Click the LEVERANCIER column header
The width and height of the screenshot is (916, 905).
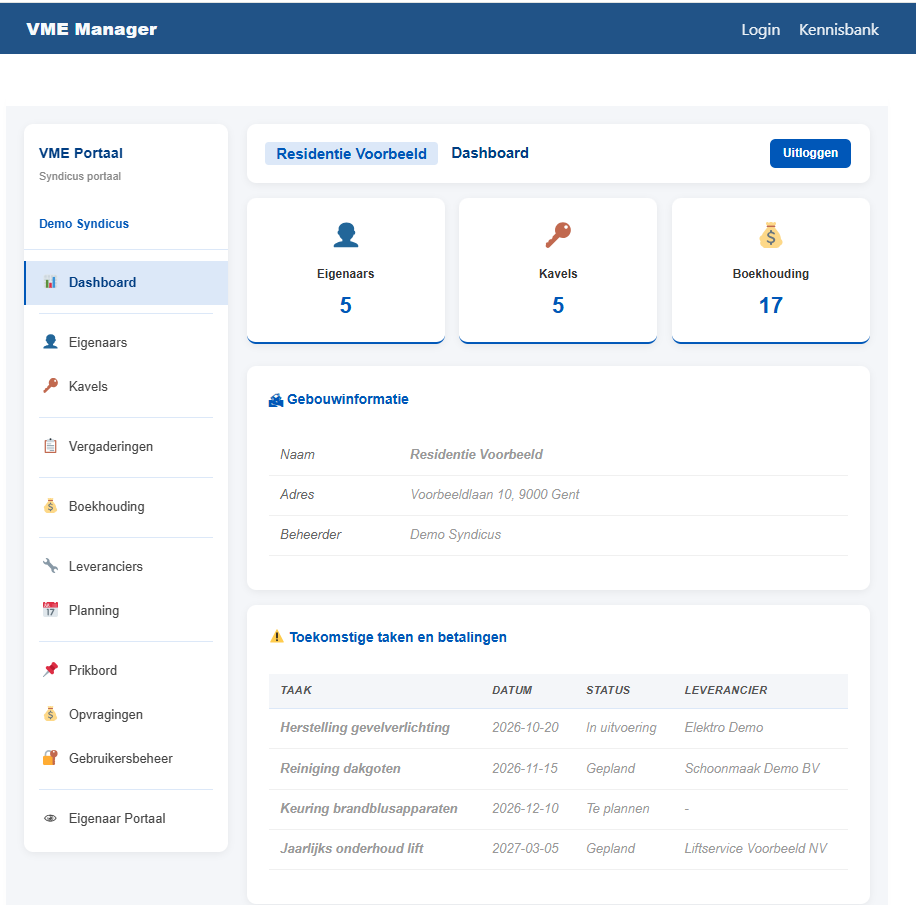click(x=726, y=690)
